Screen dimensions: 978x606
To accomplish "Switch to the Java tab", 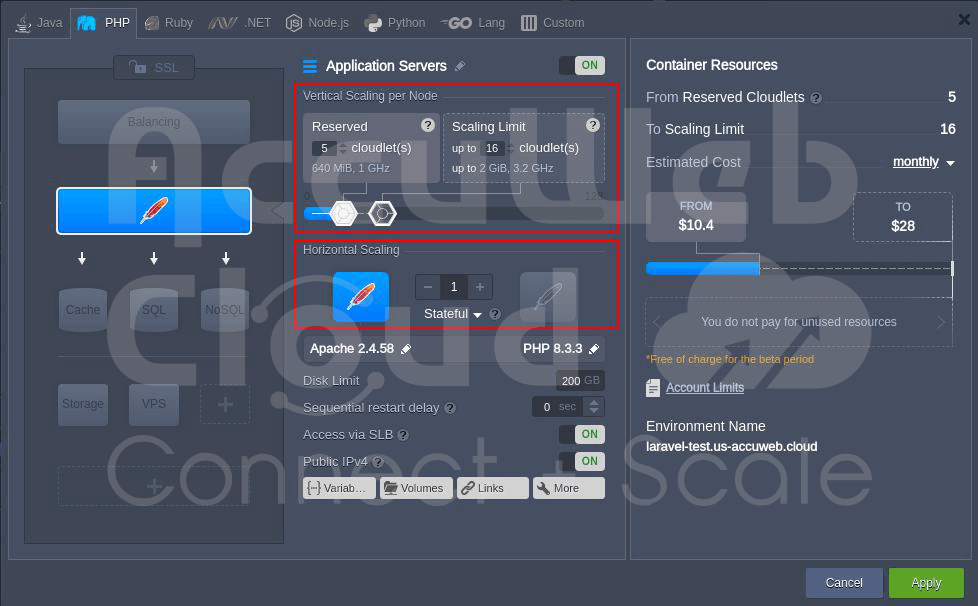I will coord(38,23).
